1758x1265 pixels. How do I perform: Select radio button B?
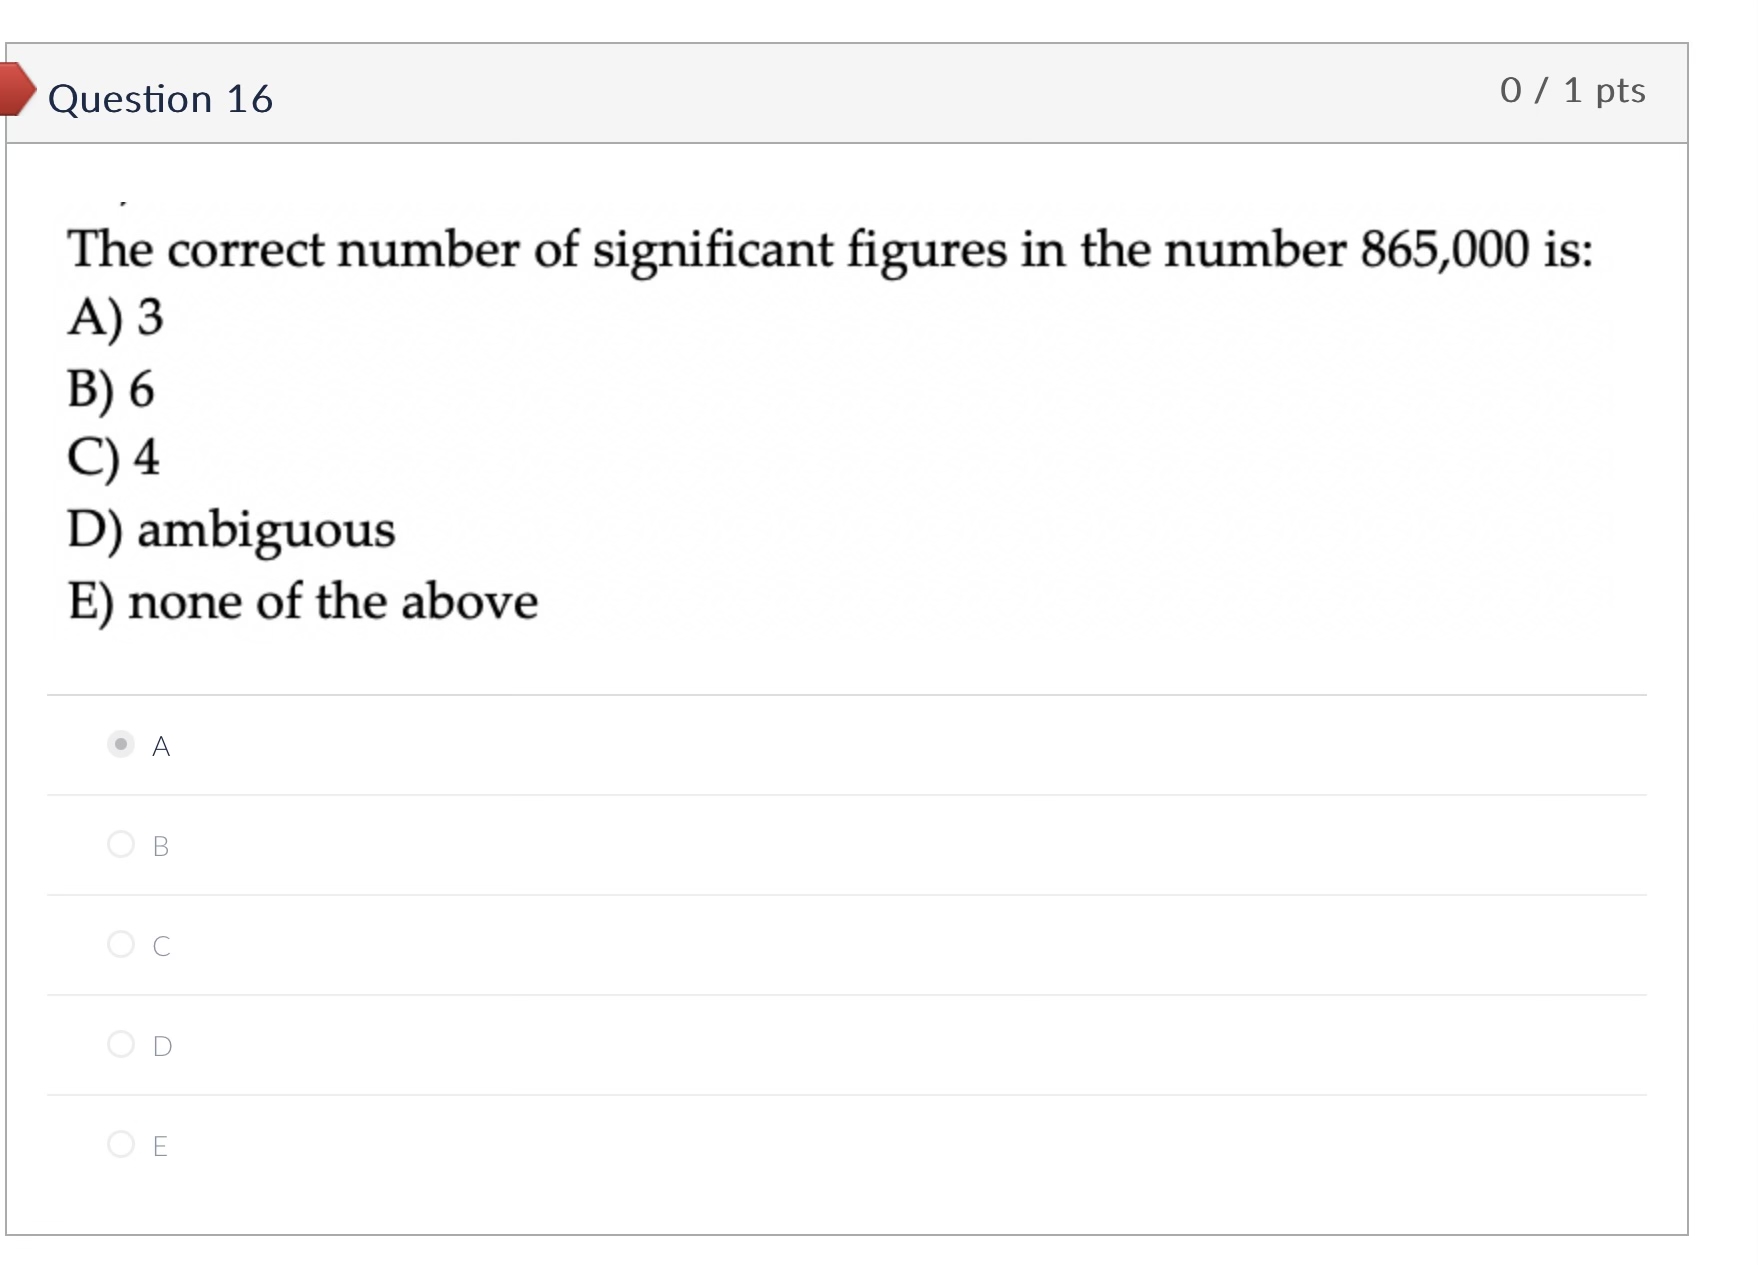pos(120,845)
